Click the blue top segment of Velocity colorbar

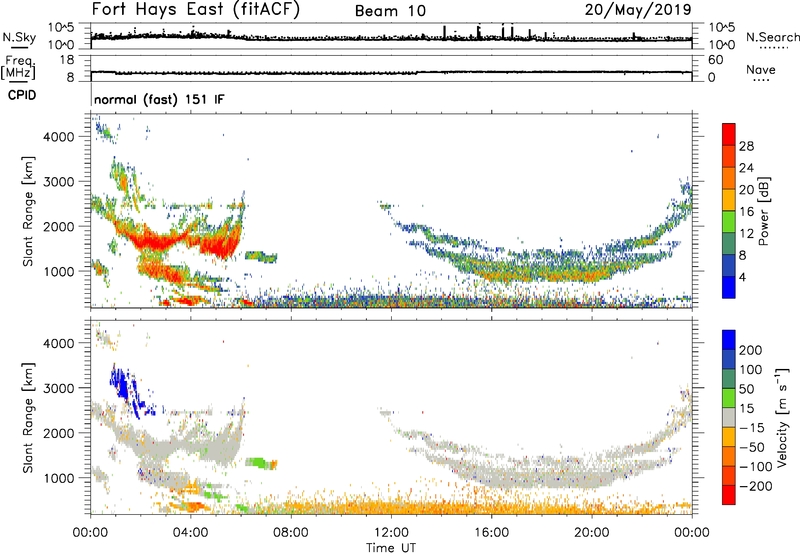(x=729, y=340)
